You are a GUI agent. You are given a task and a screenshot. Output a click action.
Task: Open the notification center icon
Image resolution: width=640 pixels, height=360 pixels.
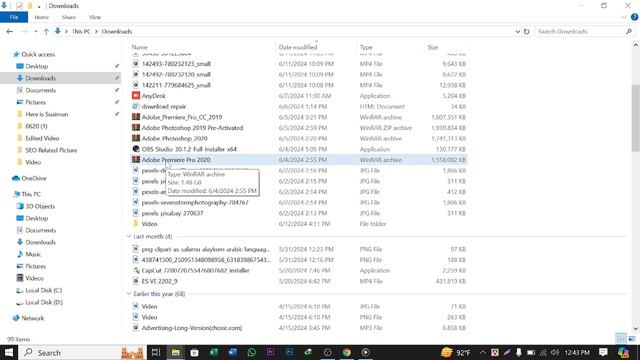603,352
